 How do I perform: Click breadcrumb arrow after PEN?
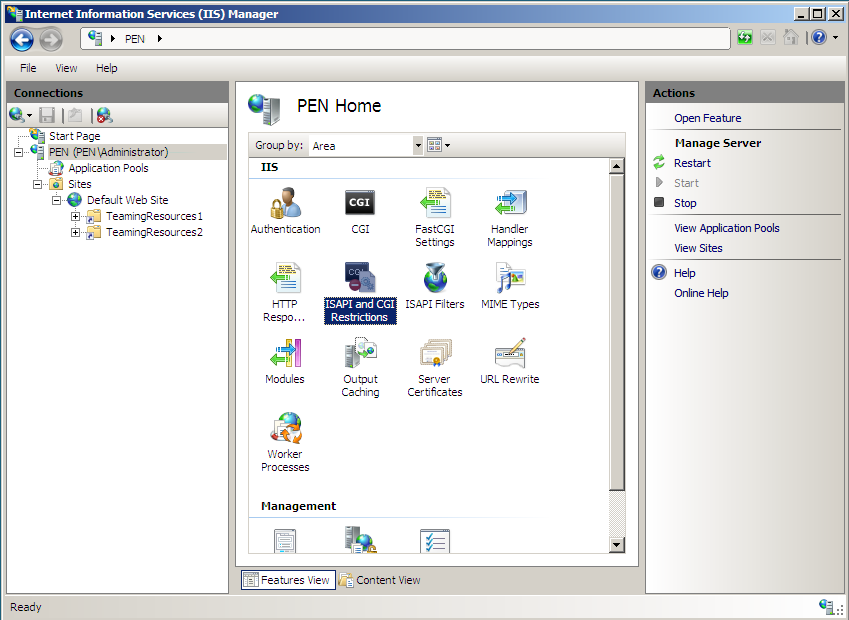point(160,38)
